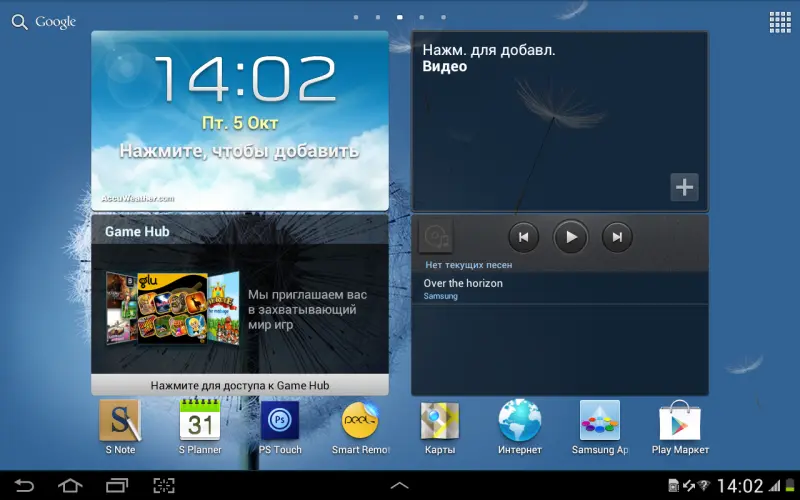The height and width of the screenshot is (500, 800).
Task: Switch to first home screen page dot
Action: coord(356,17)
